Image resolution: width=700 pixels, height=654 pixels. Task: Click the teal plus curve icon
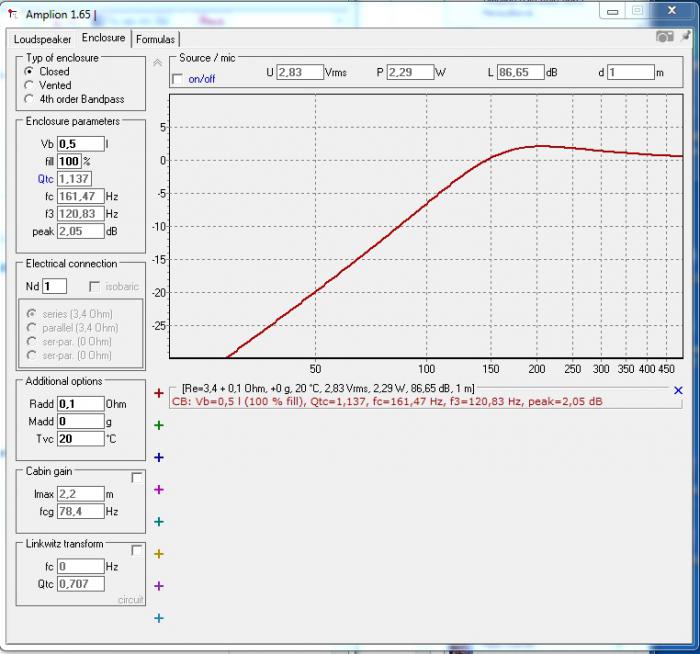click(x=158, y=522)
